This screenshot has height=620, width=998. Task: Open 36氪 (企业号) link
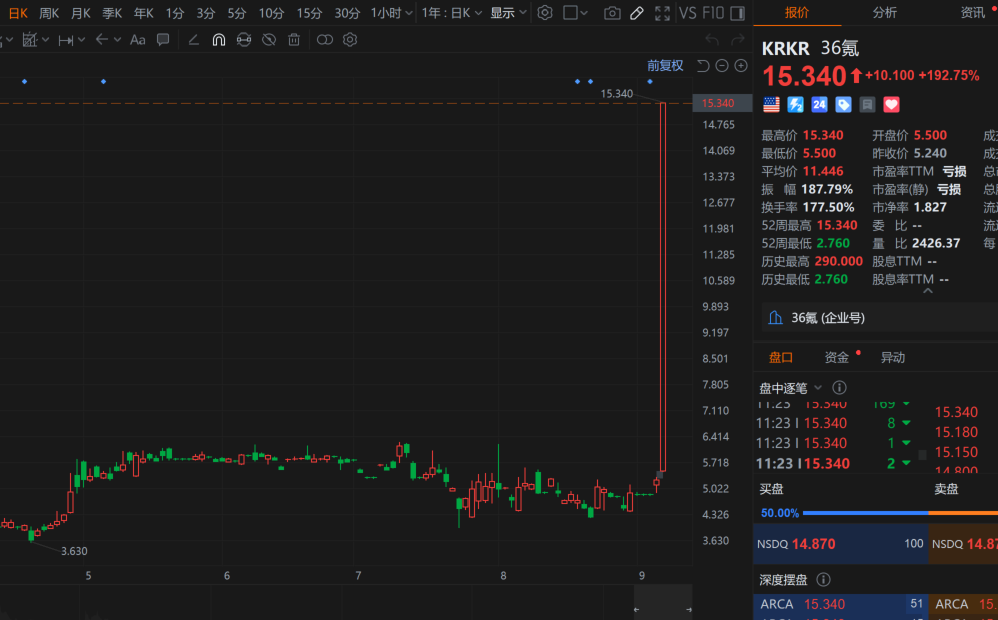pos(827,318)
